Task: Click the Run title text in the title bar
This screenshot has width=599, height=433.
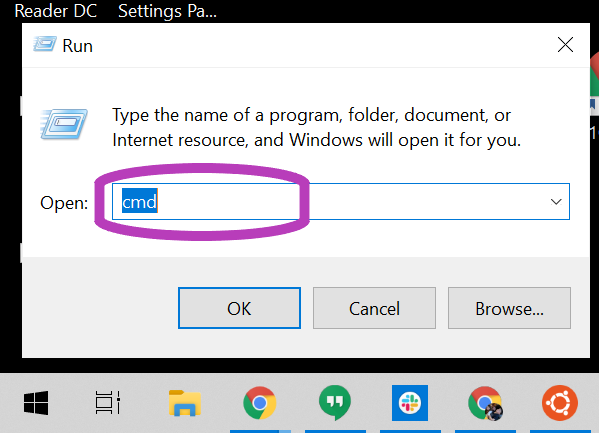Action: tap(78, 46)
